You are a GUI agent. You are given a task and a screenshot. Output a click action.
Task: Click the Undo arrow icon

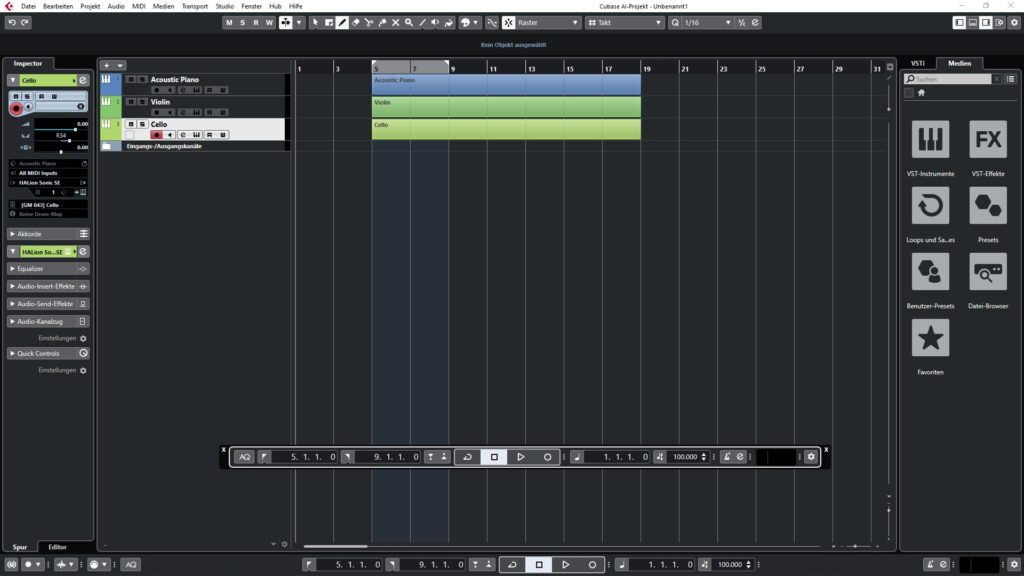(12, 23)
